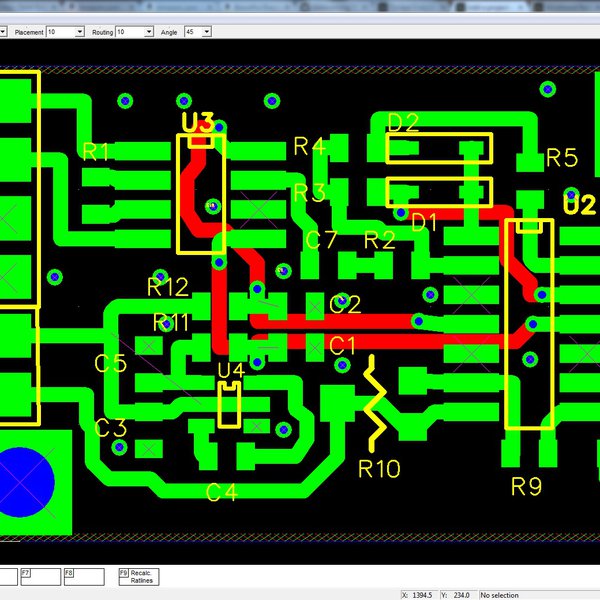Click the Y coordinate readout 234.0
Screen dimensions: 600x600
click(461, 595)
